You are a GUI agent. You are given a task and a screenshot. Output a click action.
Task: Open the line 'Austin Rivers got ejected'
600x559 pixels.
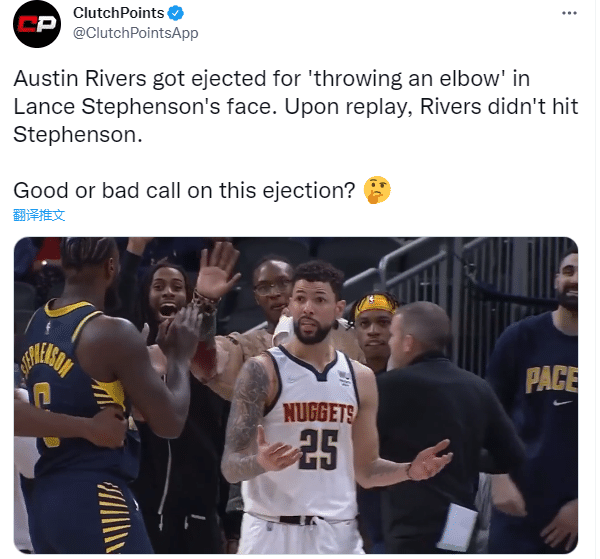click(x=272, y=78)
